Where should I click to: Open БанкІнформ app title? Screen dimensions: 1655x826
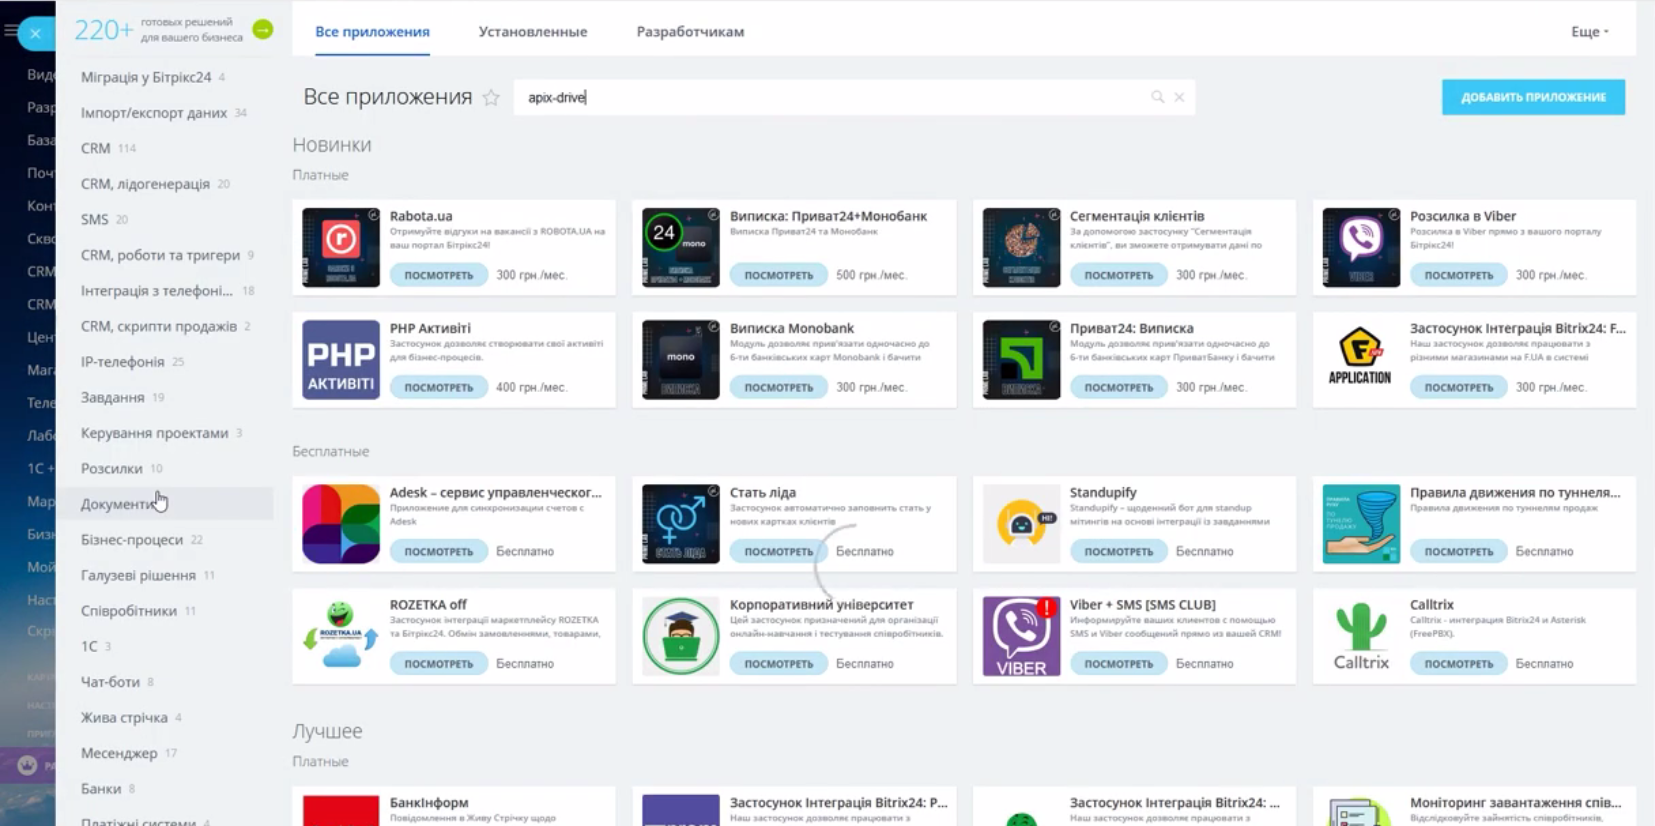pos(429,802)
